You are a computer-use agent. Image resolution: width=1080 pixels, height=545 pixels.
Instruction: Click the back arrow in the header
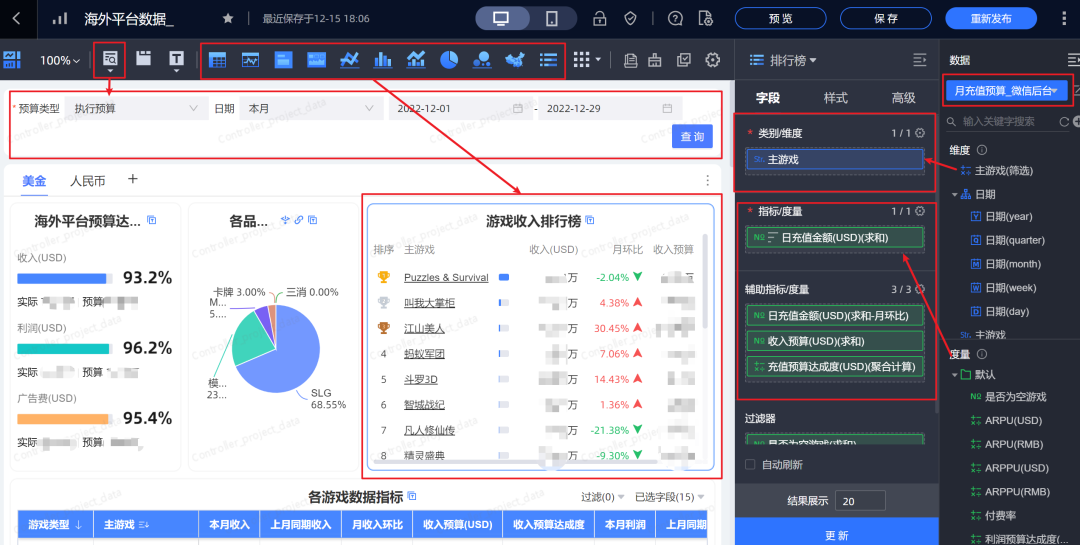17,19
